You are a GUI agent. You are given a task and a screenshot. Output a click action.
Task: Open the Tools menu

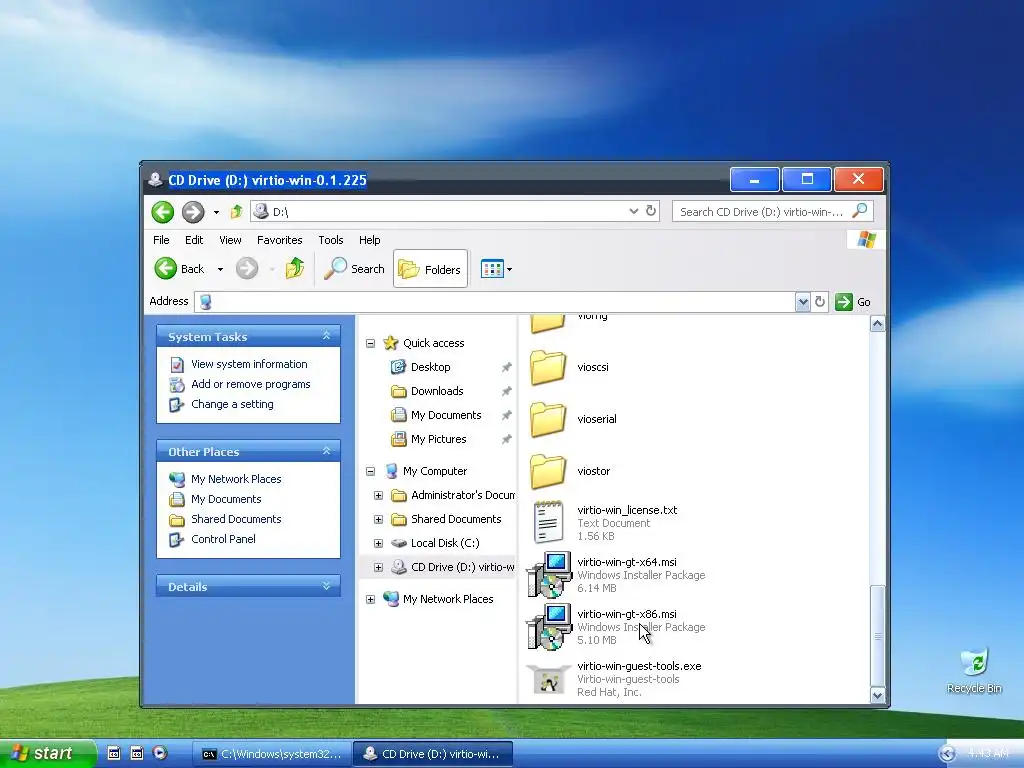[x=330, y=240]
